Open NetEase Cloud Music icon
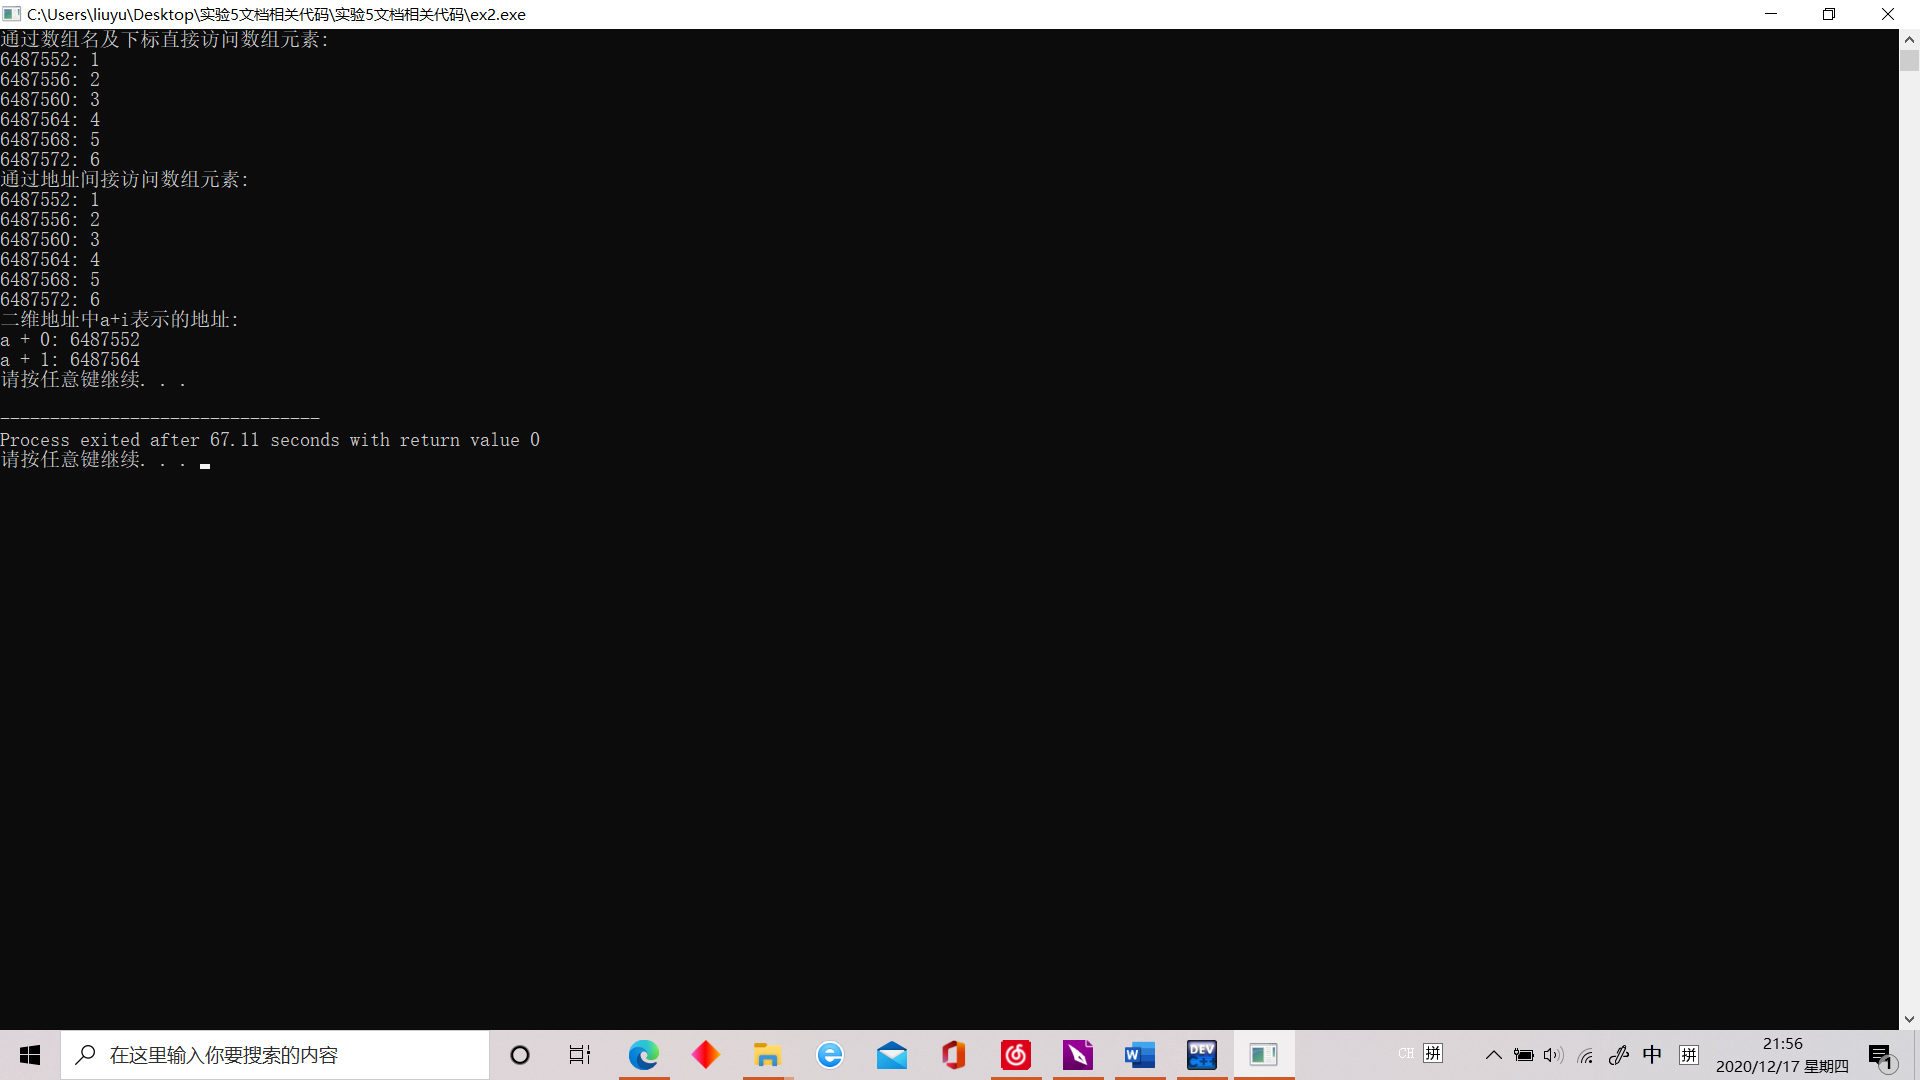 (1016, 1055)
